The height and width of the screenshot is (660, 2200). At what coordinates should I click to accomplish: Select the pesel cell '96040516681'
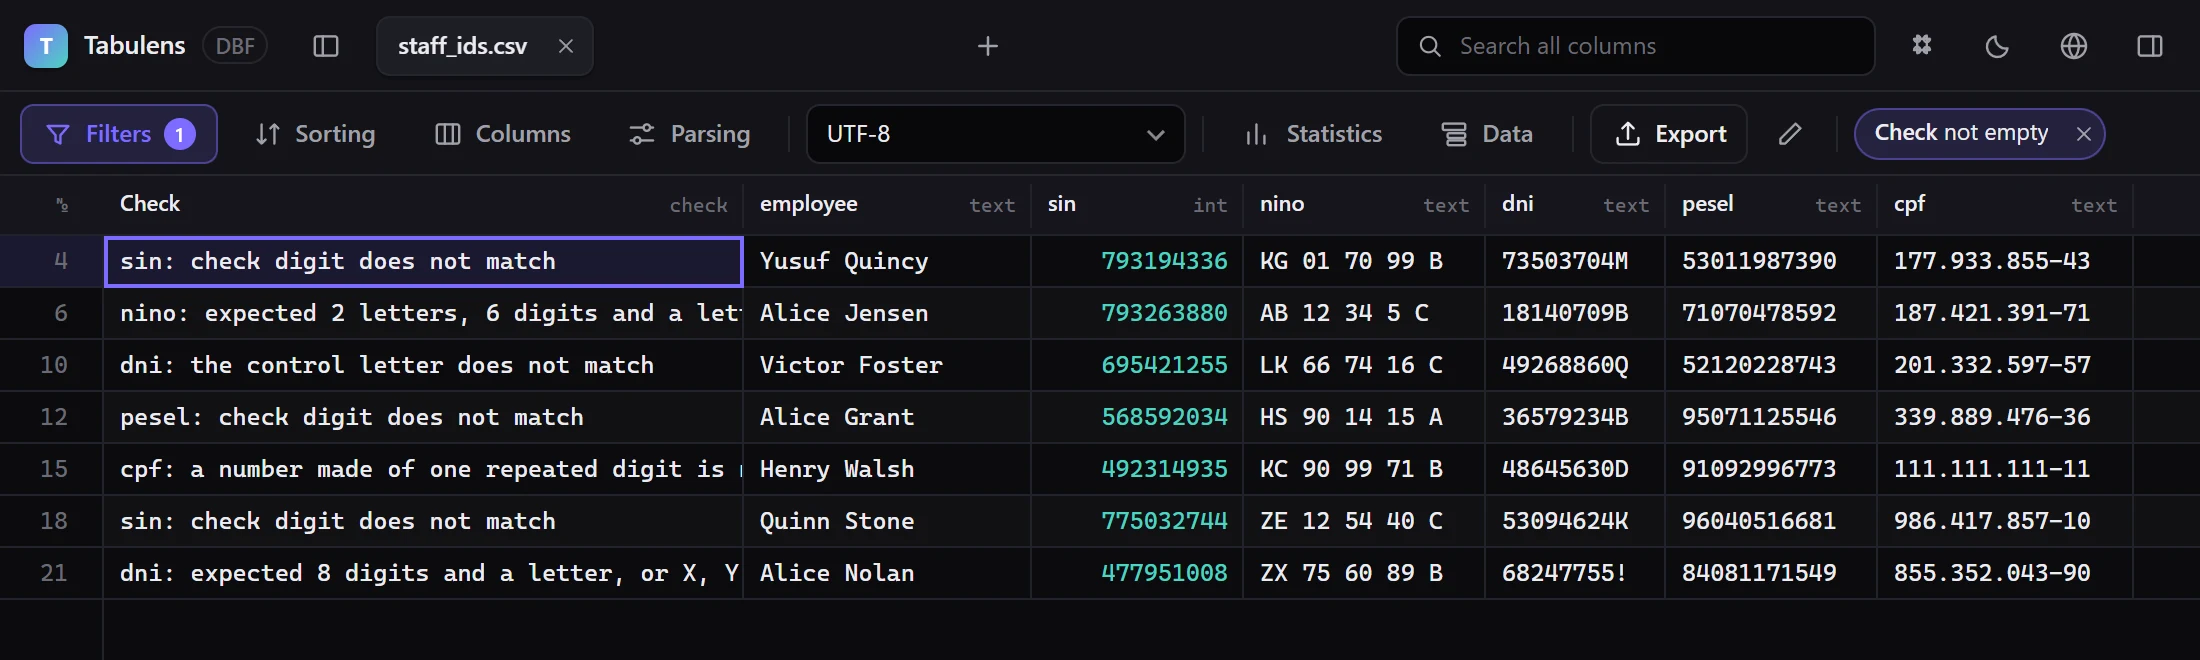click(1771, 521)
